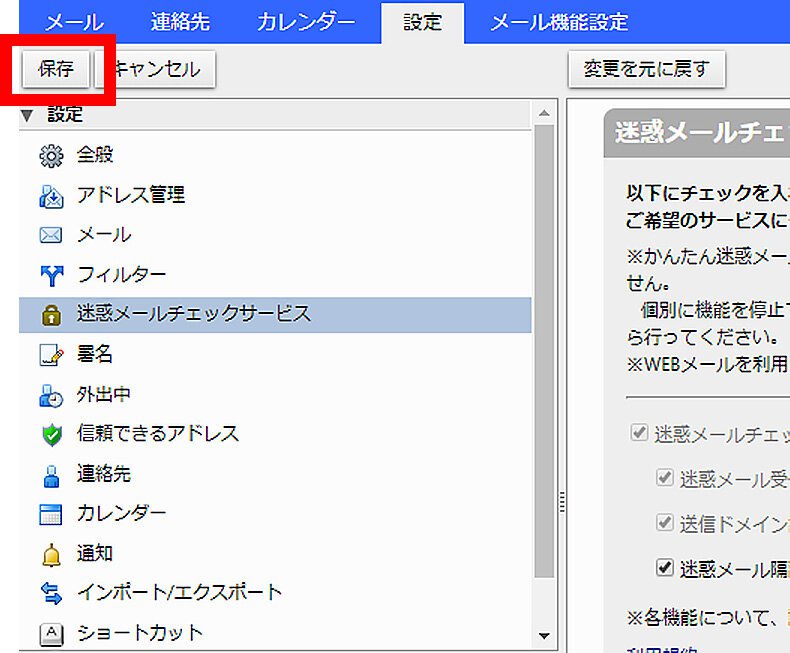Click the bell icon beside 通知
This screenshot has height=653, width=790.
click(50, 553)
